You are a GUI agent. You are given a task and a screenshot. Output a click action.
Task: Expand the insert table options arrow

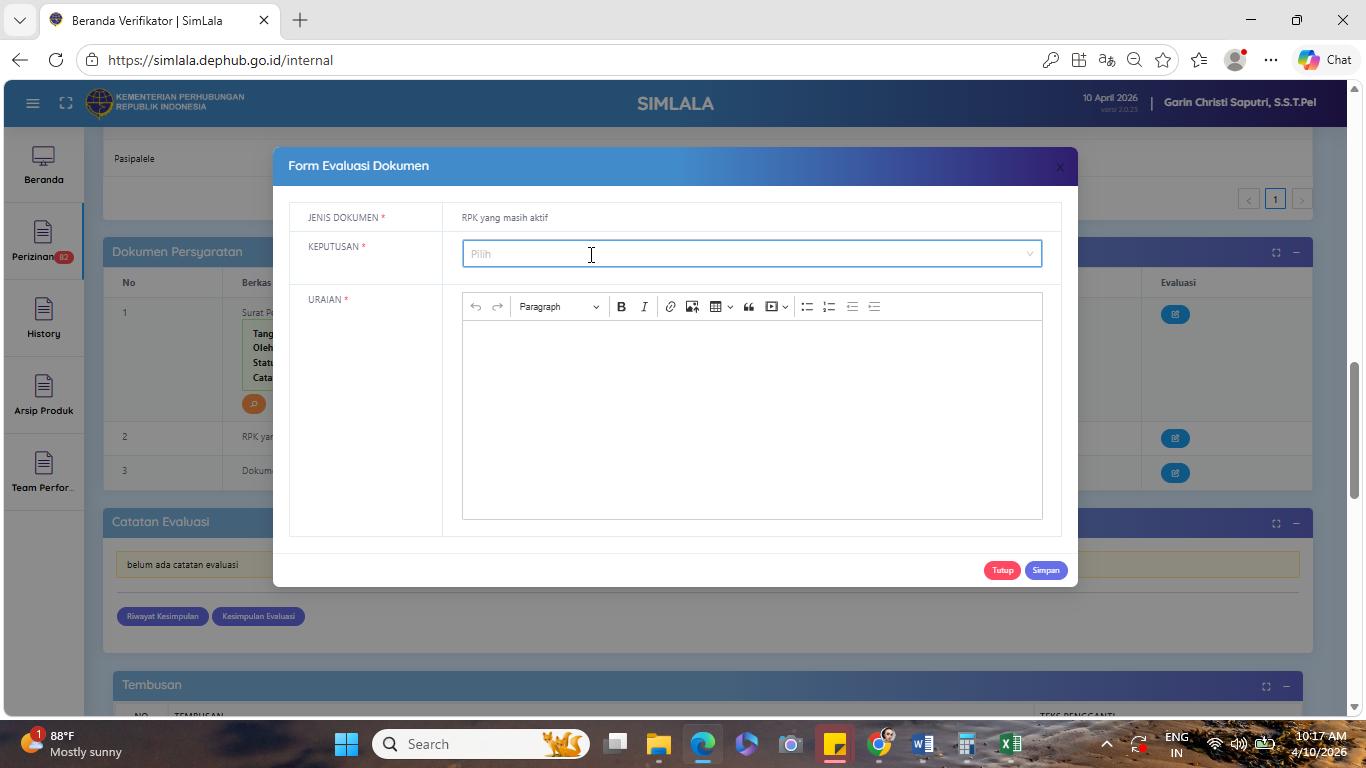pyautogui.click(x=730, y=307)
